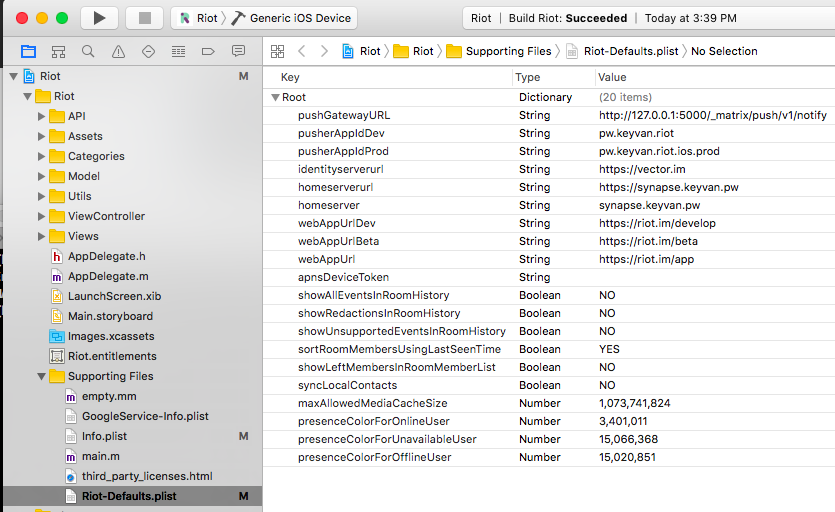Collapse the Riot group folder
Image resolution: width=835 pixels, height=512 pixels.
click(x=28, y=96)
